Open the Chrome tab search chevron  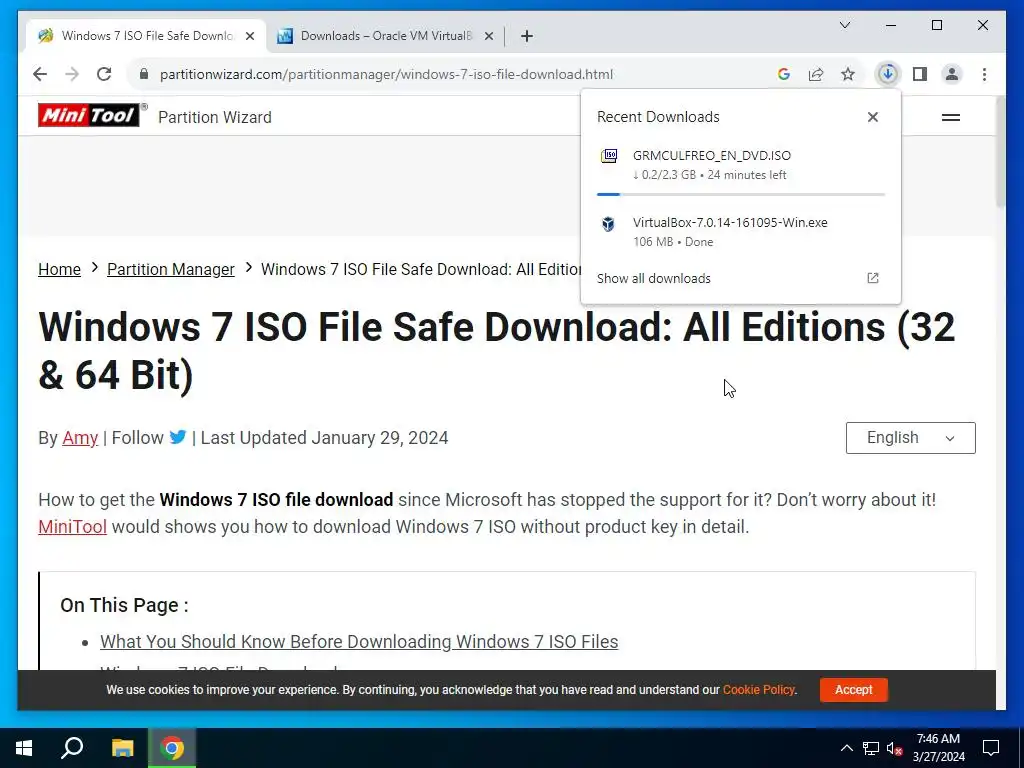click(845, 25)
